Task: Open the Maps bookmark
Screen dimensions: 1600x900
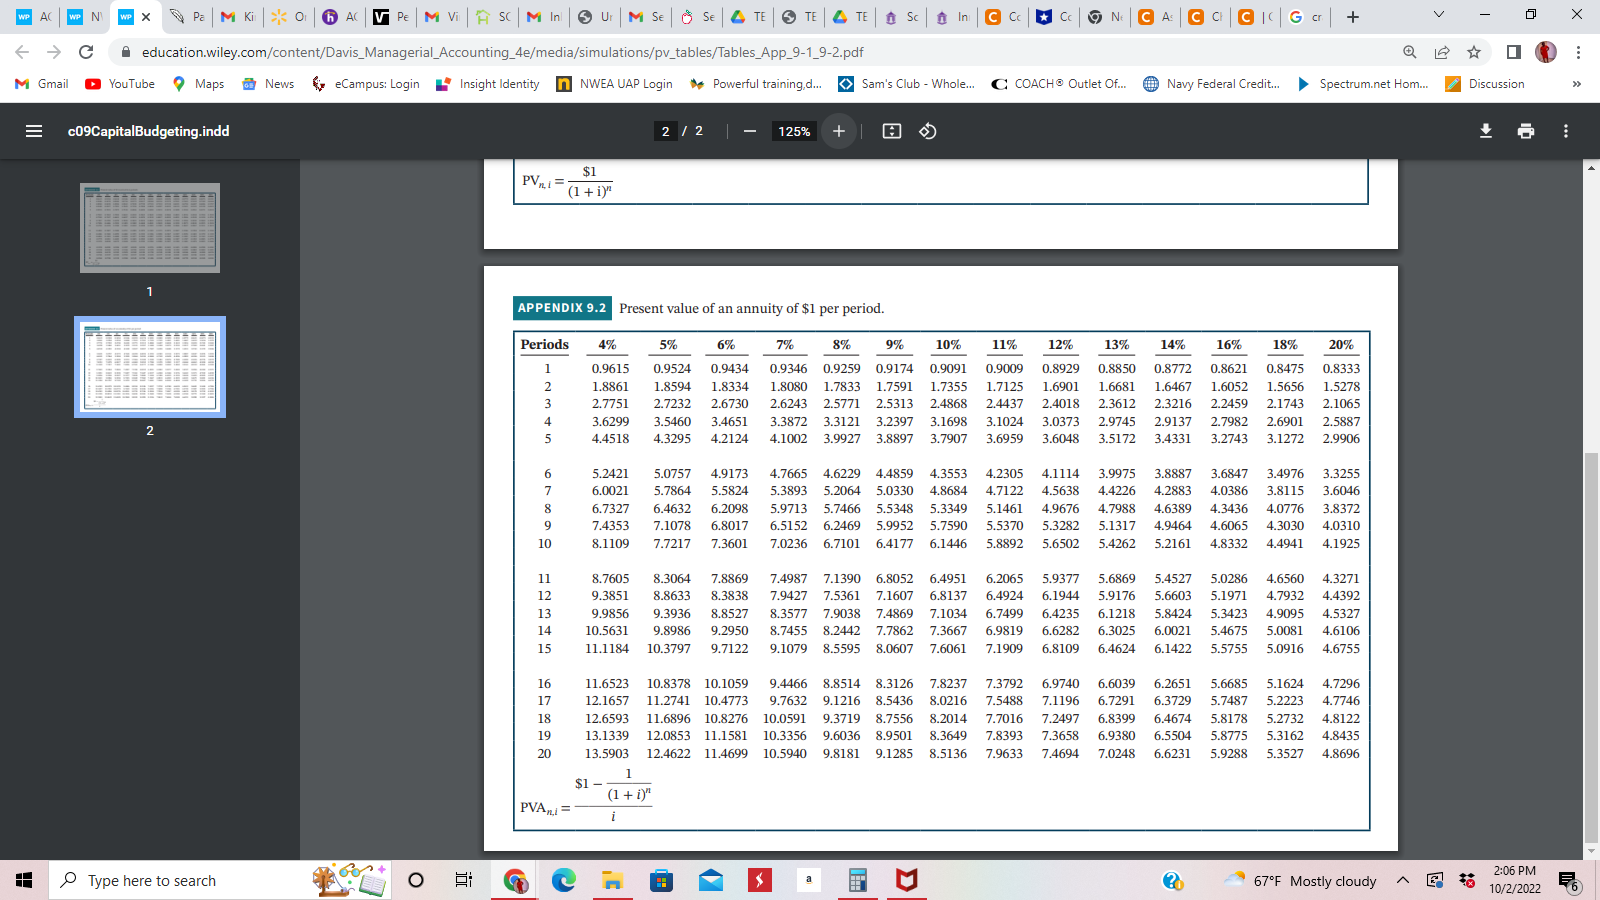Action: (198, 84)
